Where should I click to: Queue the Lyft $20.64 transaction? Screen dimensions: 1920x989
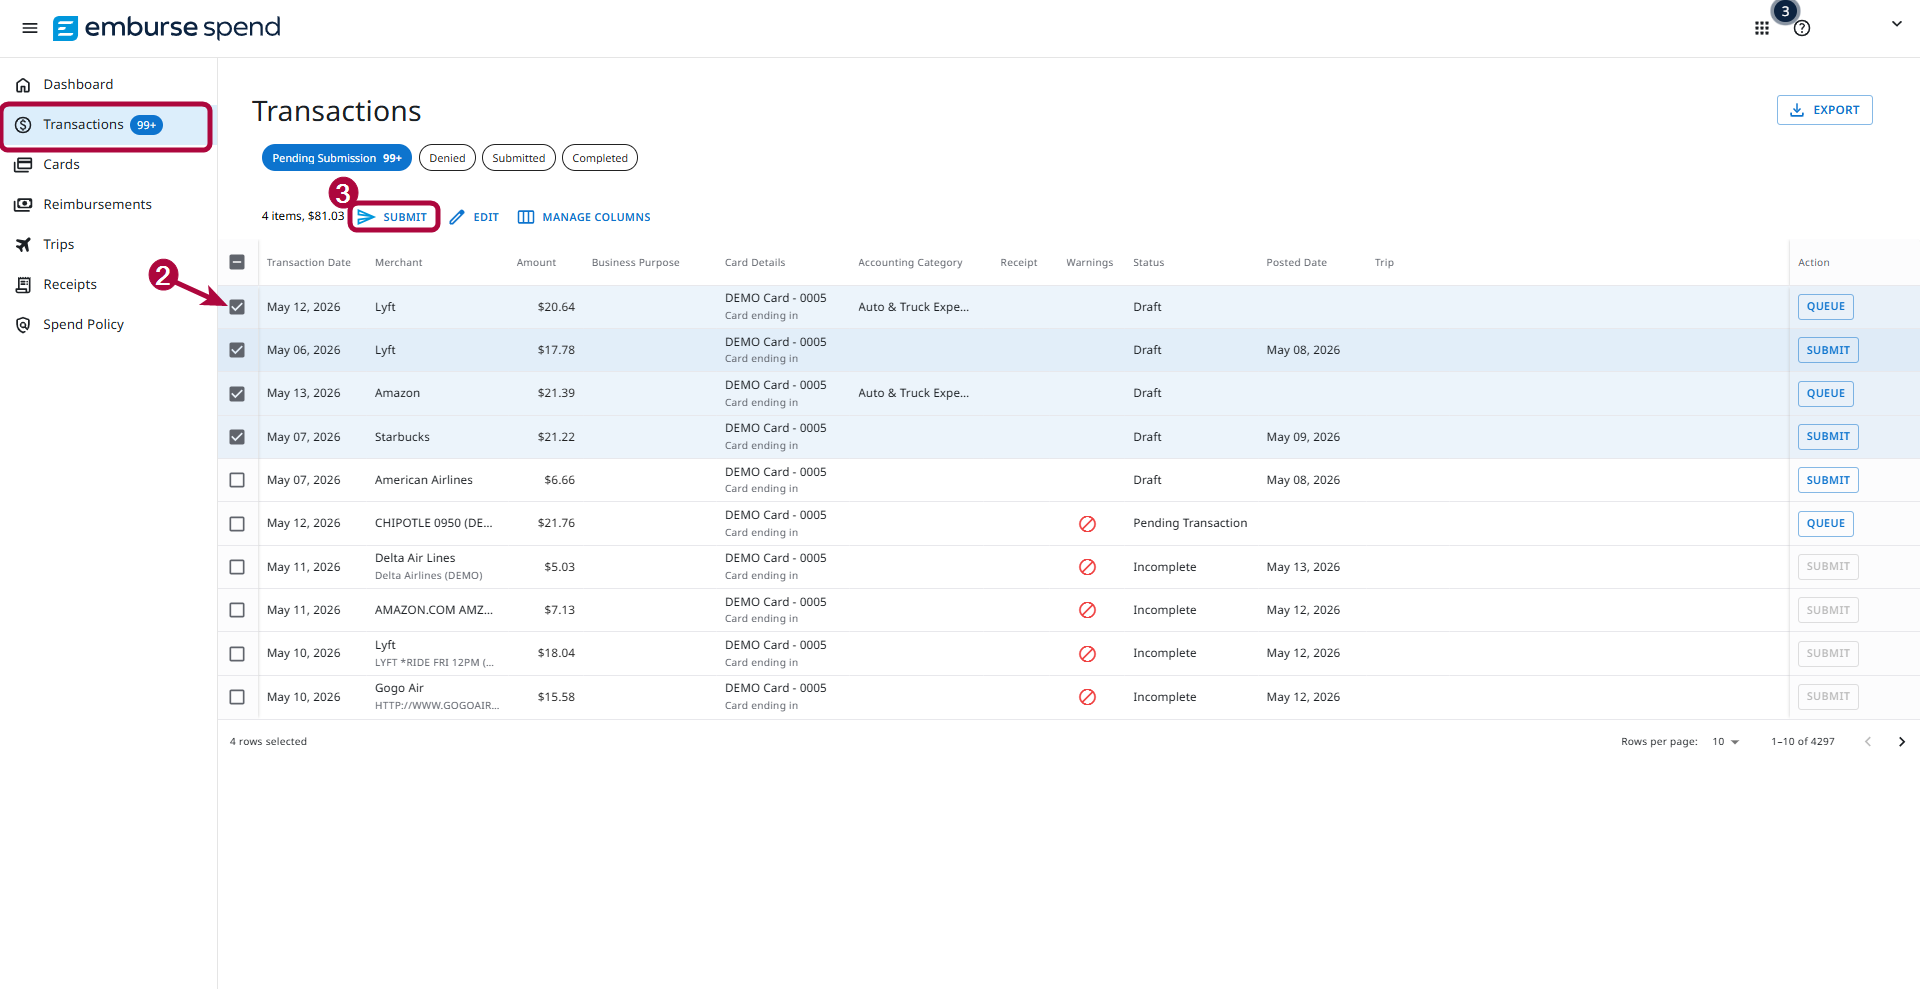(x=1825, y=307)
